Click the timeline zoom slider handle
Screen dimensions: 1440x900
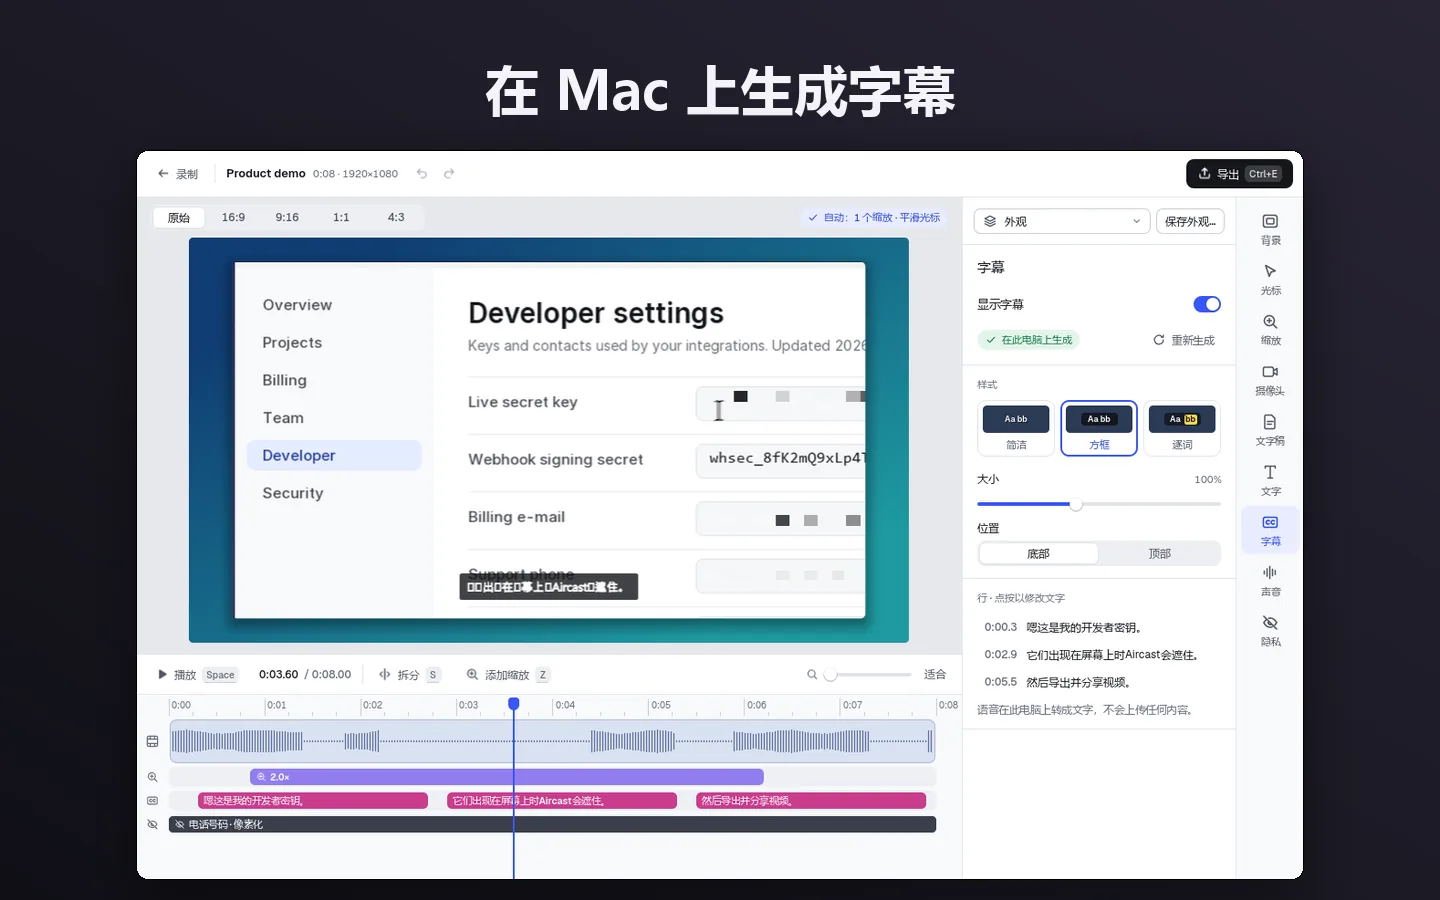pos(830,675)
